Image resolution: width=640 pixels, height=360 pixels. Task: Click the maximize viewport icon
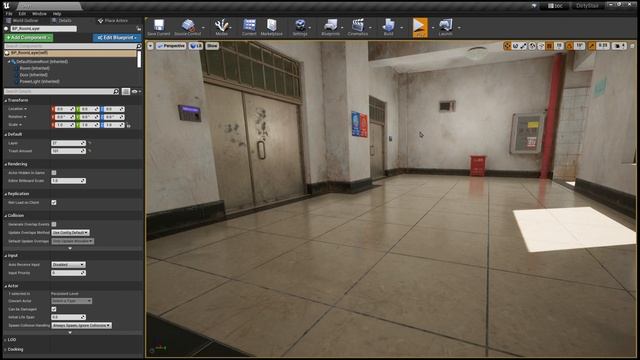[632, 46]
